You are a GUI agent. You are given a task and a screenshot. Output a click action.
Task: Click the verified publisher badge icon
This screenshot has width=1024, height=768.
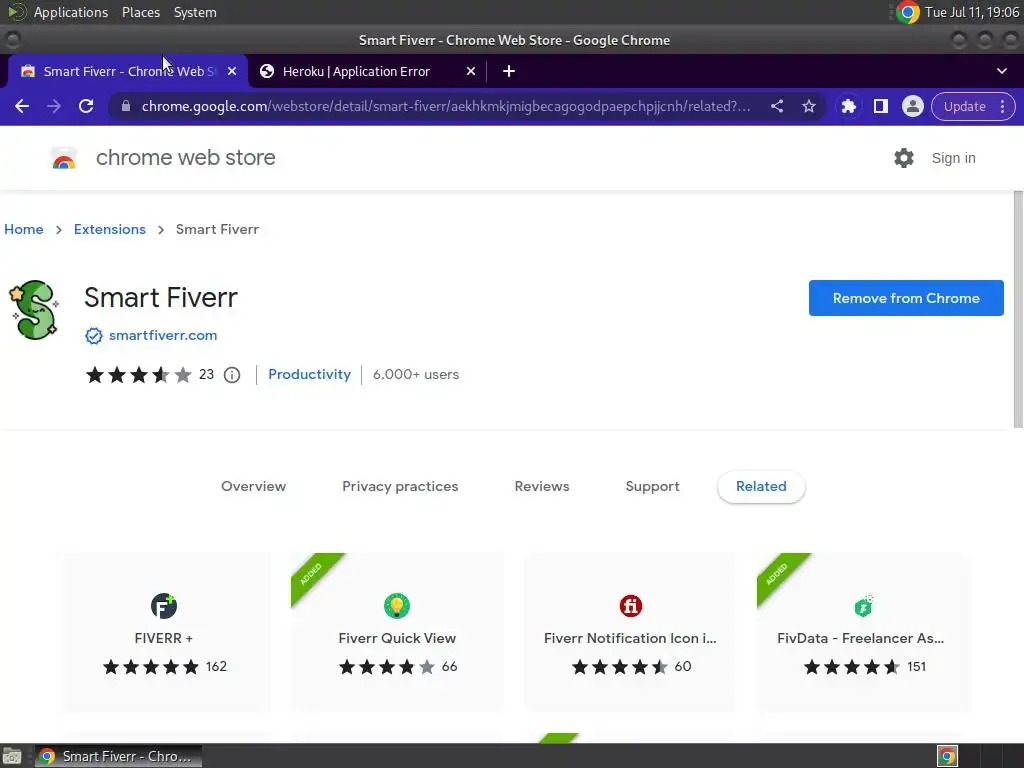click(94, 336)
